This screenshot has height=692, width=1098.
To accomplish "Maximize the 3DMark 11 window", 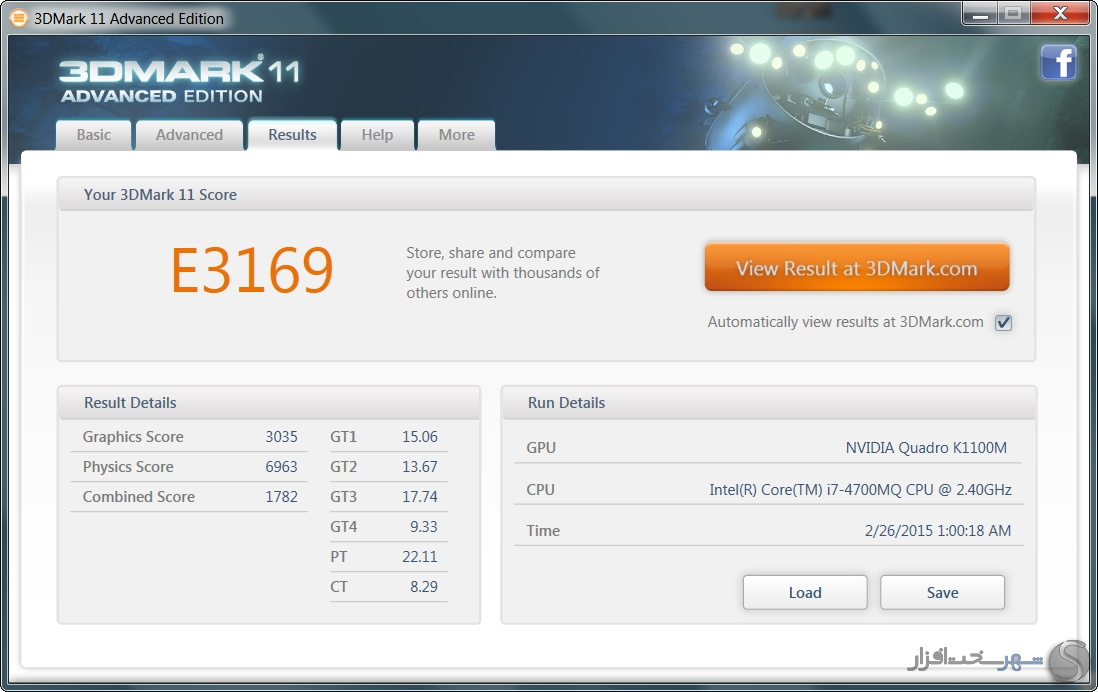I will click(1013, 14).
